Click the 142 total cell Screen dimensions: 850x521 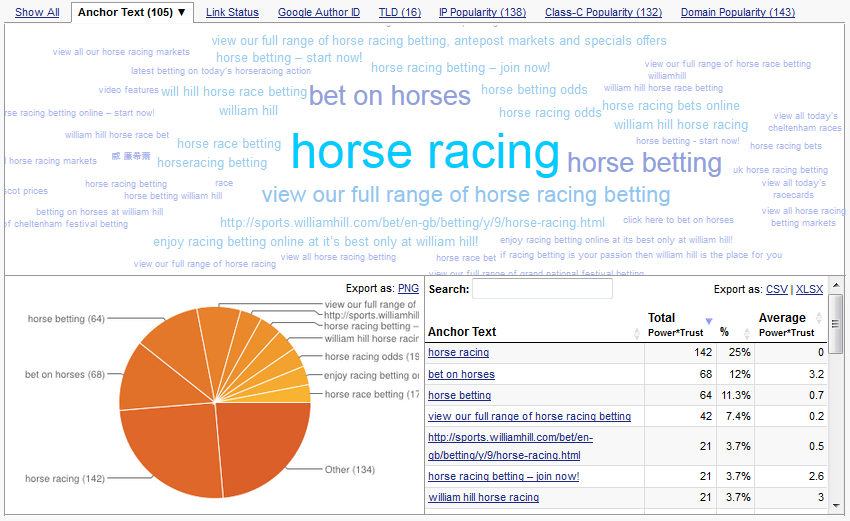coord(680,352)
